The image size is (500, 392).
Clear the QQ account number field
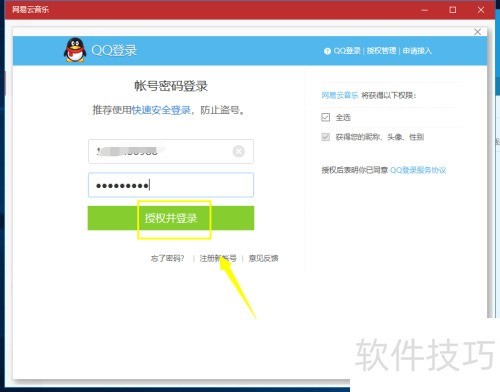[x=239, y=151]
